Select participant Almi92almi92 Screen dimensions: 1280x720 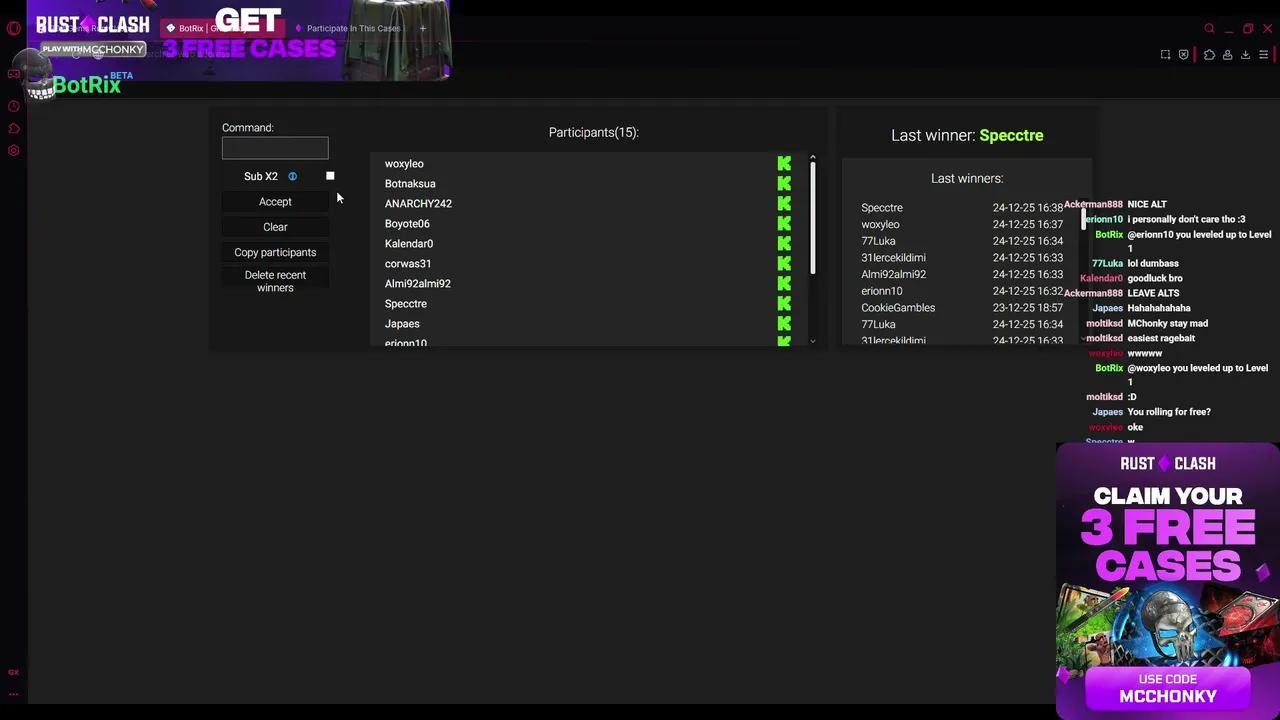coord(418,284)
